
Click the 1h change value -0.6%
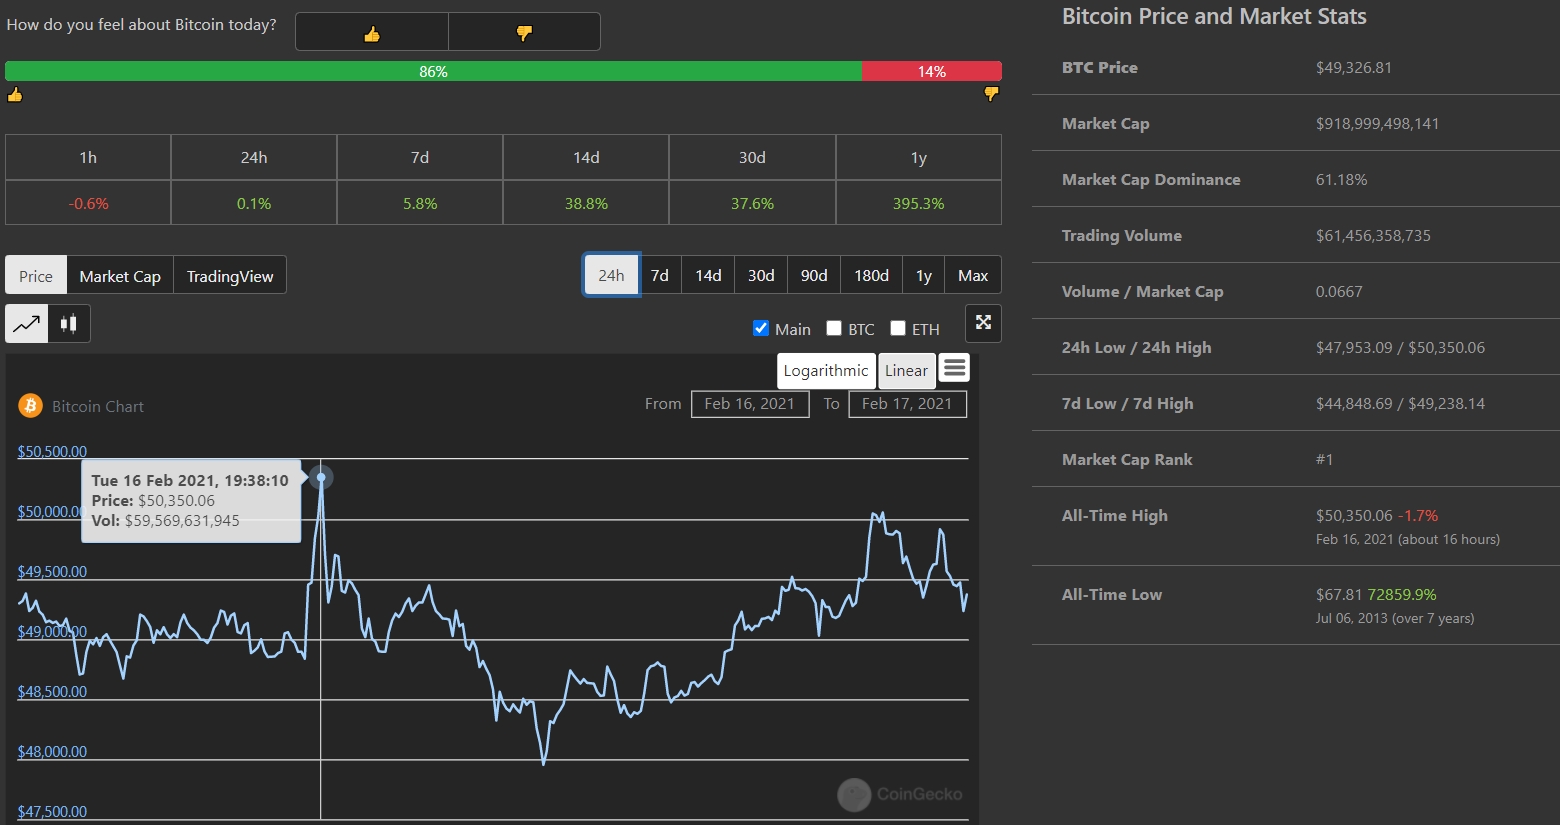pos(88,203)
